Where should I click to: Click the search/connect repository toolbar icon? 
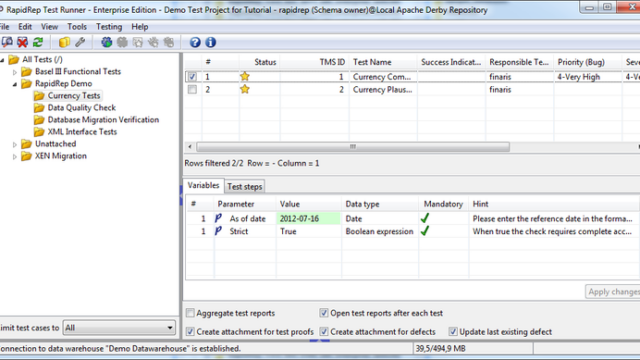tap(7, 42)
